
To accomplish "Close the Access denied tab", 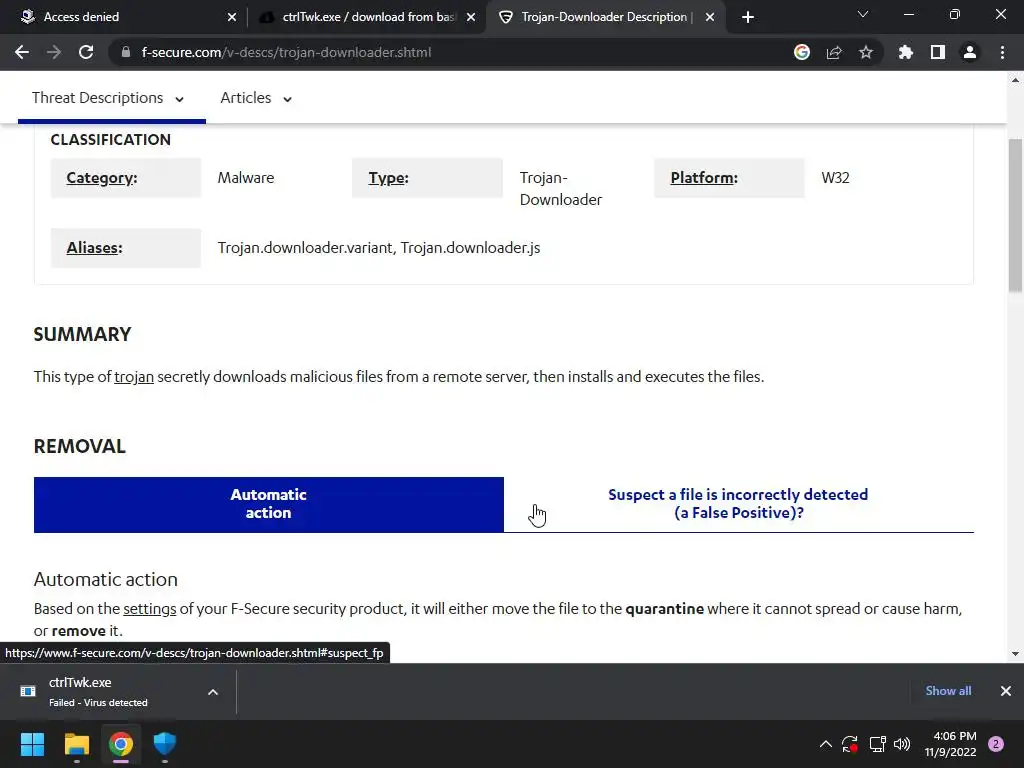I will pos(232,17).
